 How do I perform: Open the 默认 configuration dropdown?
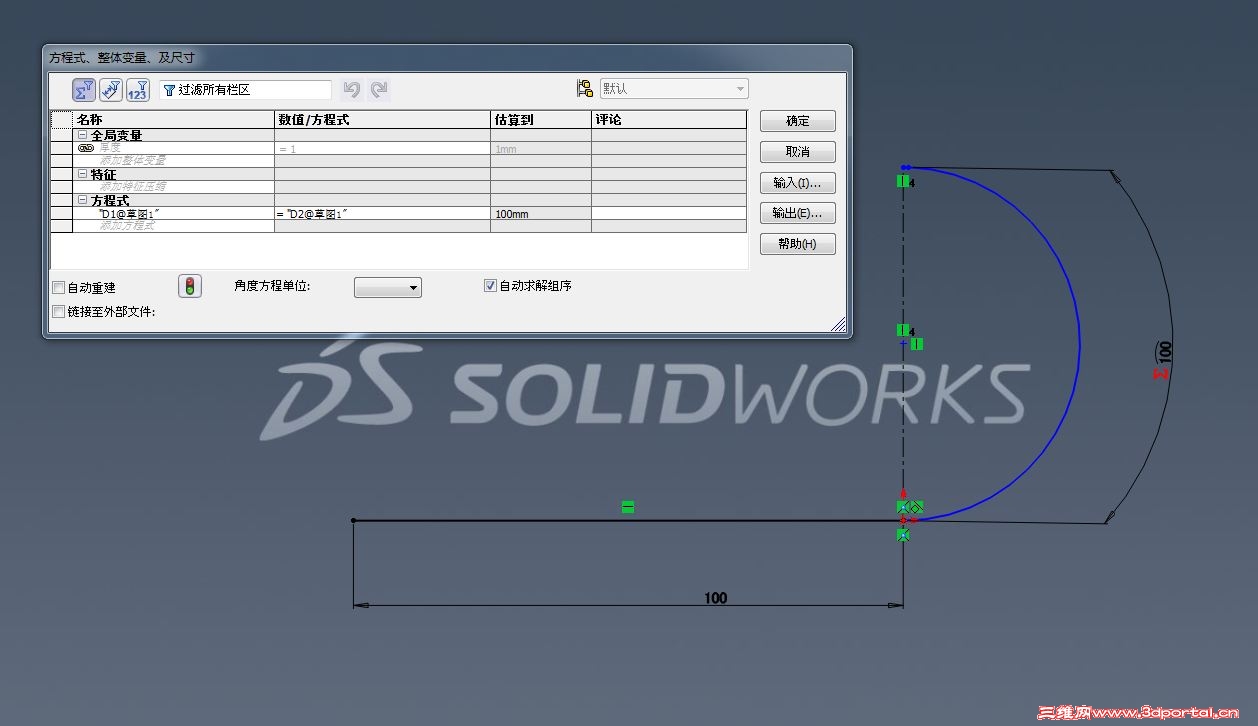point(673,89)
